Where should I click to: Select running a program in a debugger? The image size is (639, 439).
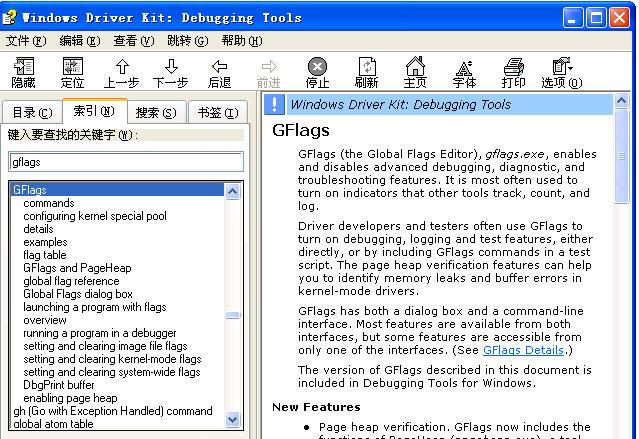click(100, 333)
